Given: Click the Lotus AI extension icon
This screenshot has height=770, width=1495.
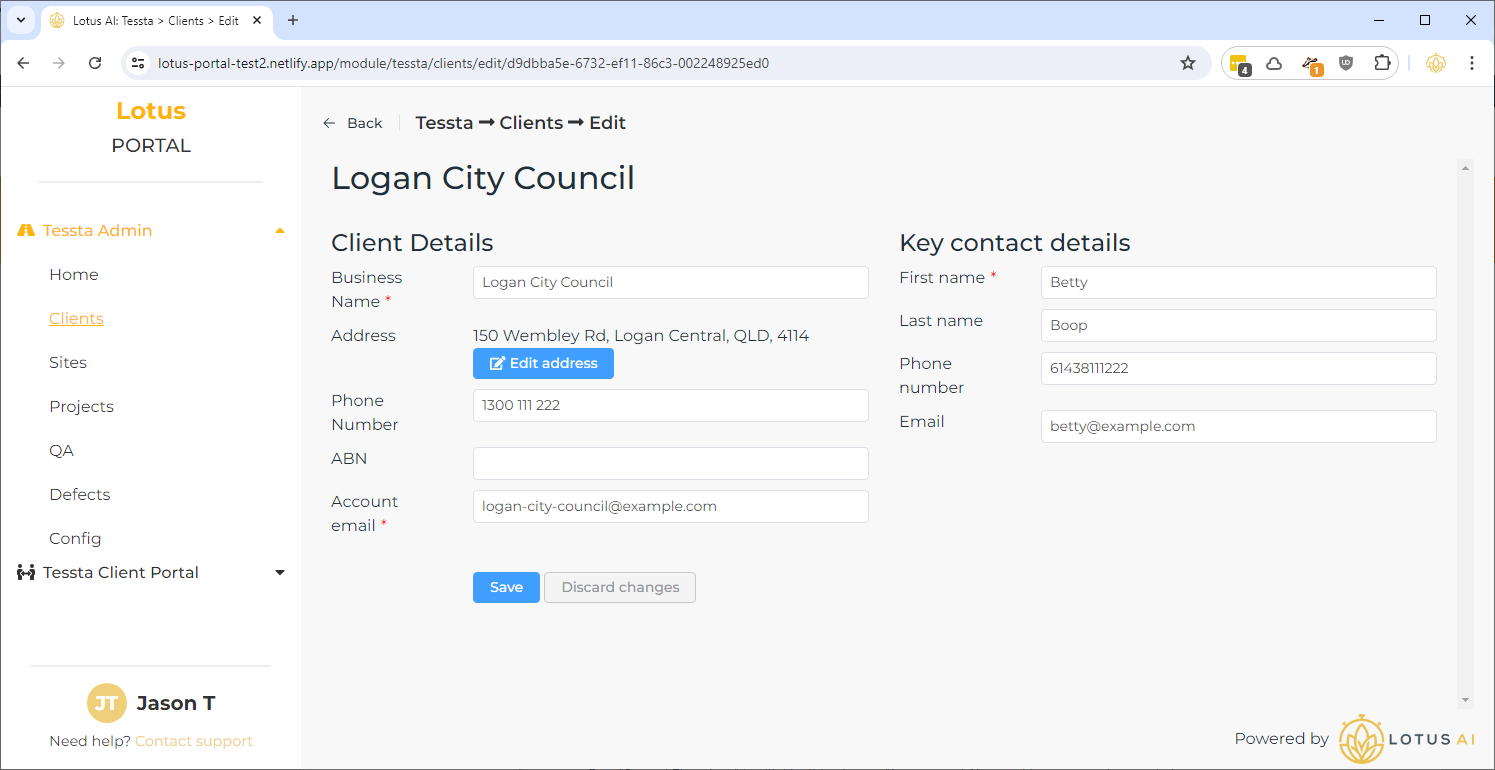Looking at the screenshot, I should click(x=1435, y=63).
